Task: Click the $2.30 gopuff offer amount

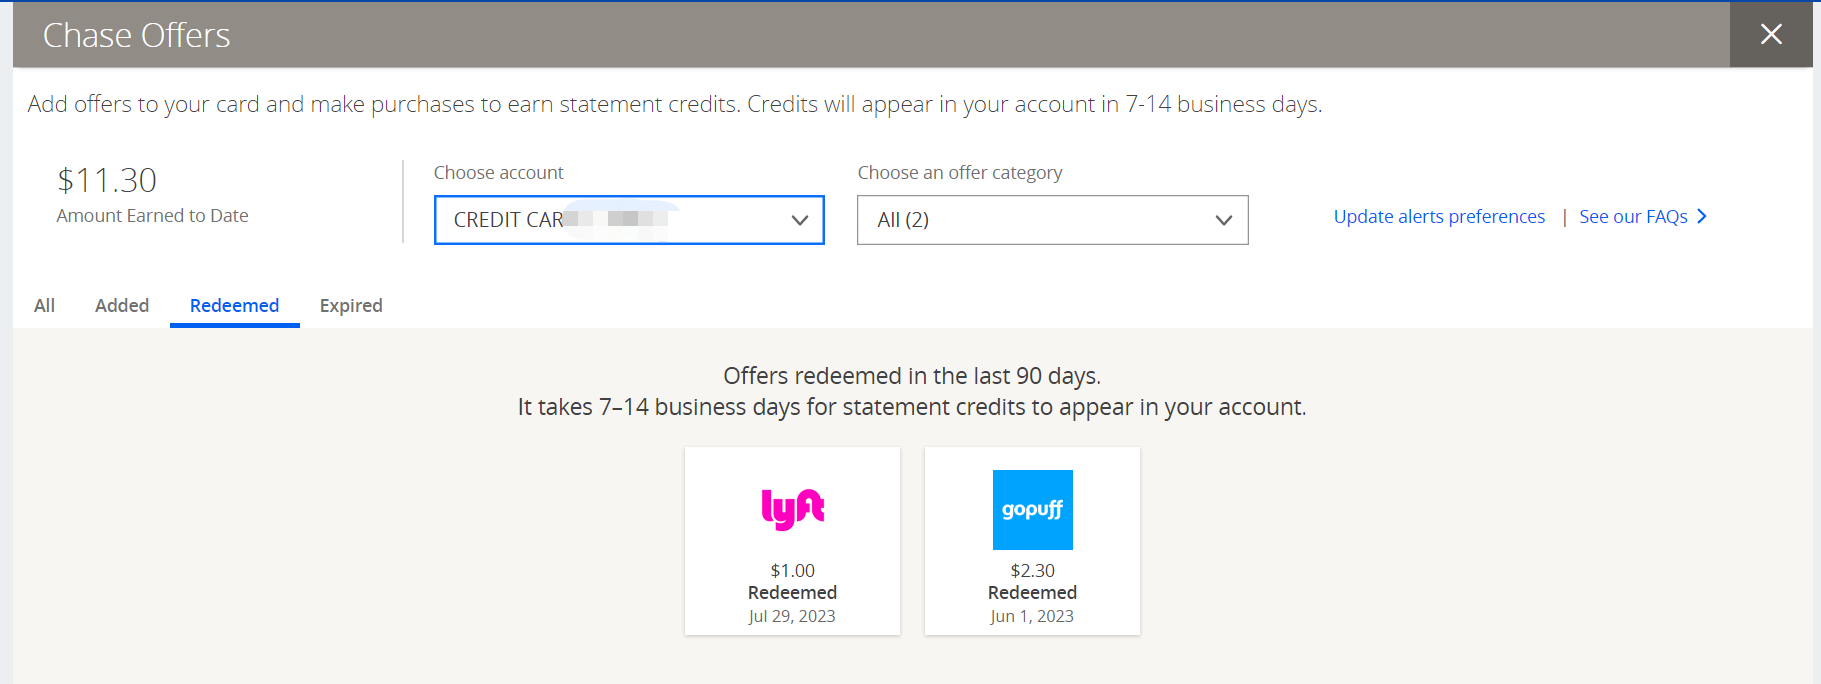Action: (1032, 570)
